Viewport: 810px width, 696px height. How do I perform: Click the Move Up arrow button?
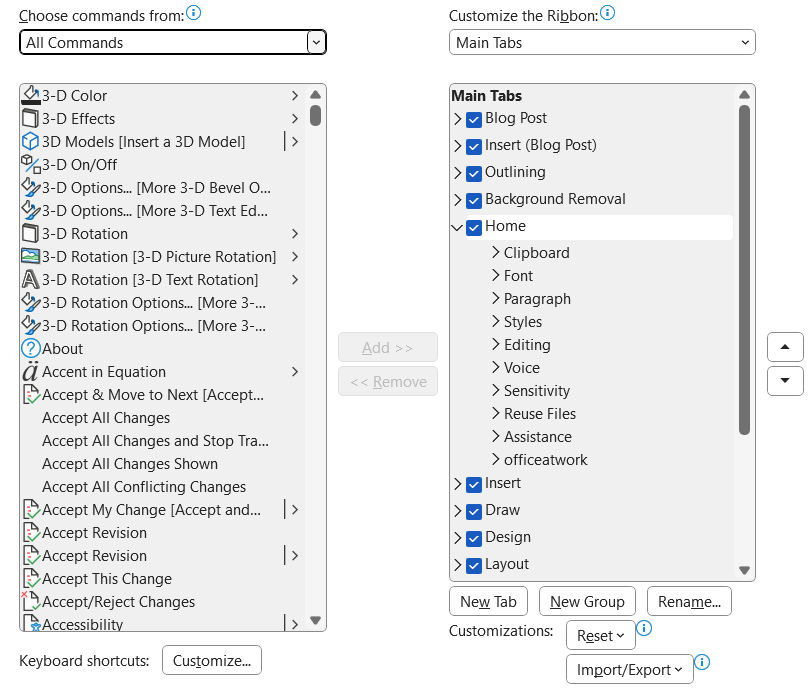tap(785, 347)
